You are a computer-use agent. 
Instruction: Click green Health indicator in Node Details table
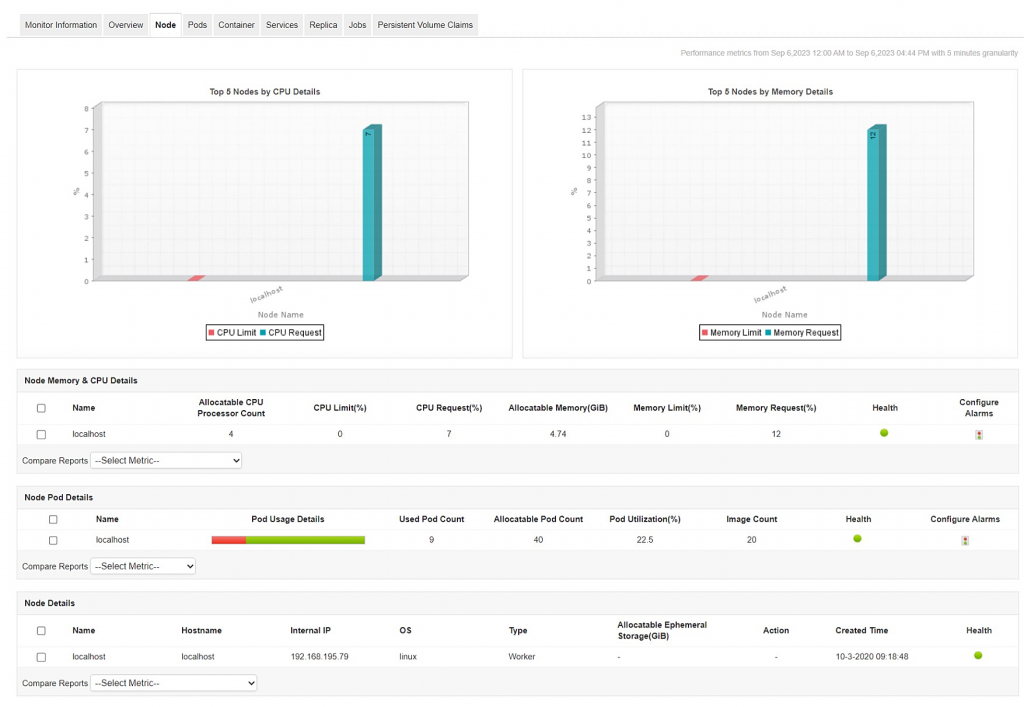click(977, 656)
